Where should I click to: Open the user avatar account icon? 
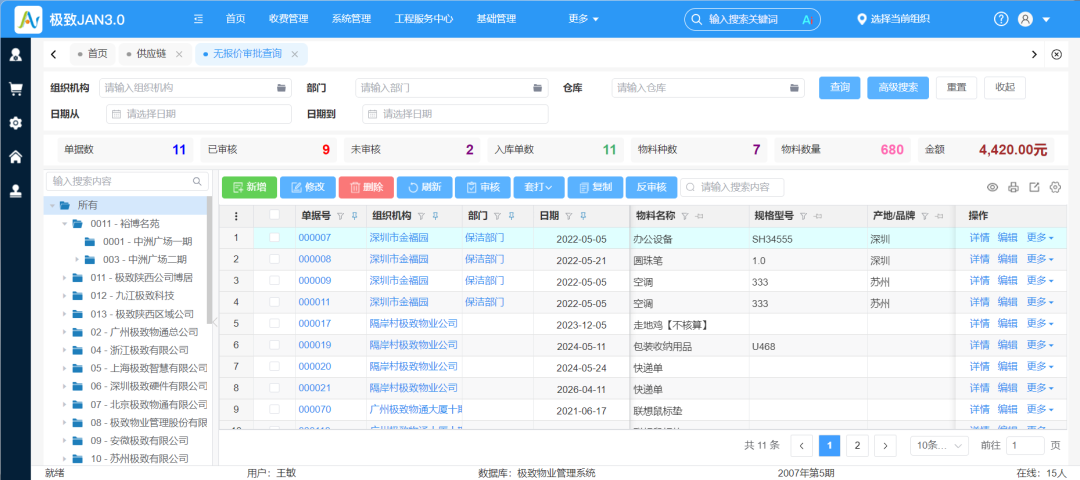coord(1025,19)
